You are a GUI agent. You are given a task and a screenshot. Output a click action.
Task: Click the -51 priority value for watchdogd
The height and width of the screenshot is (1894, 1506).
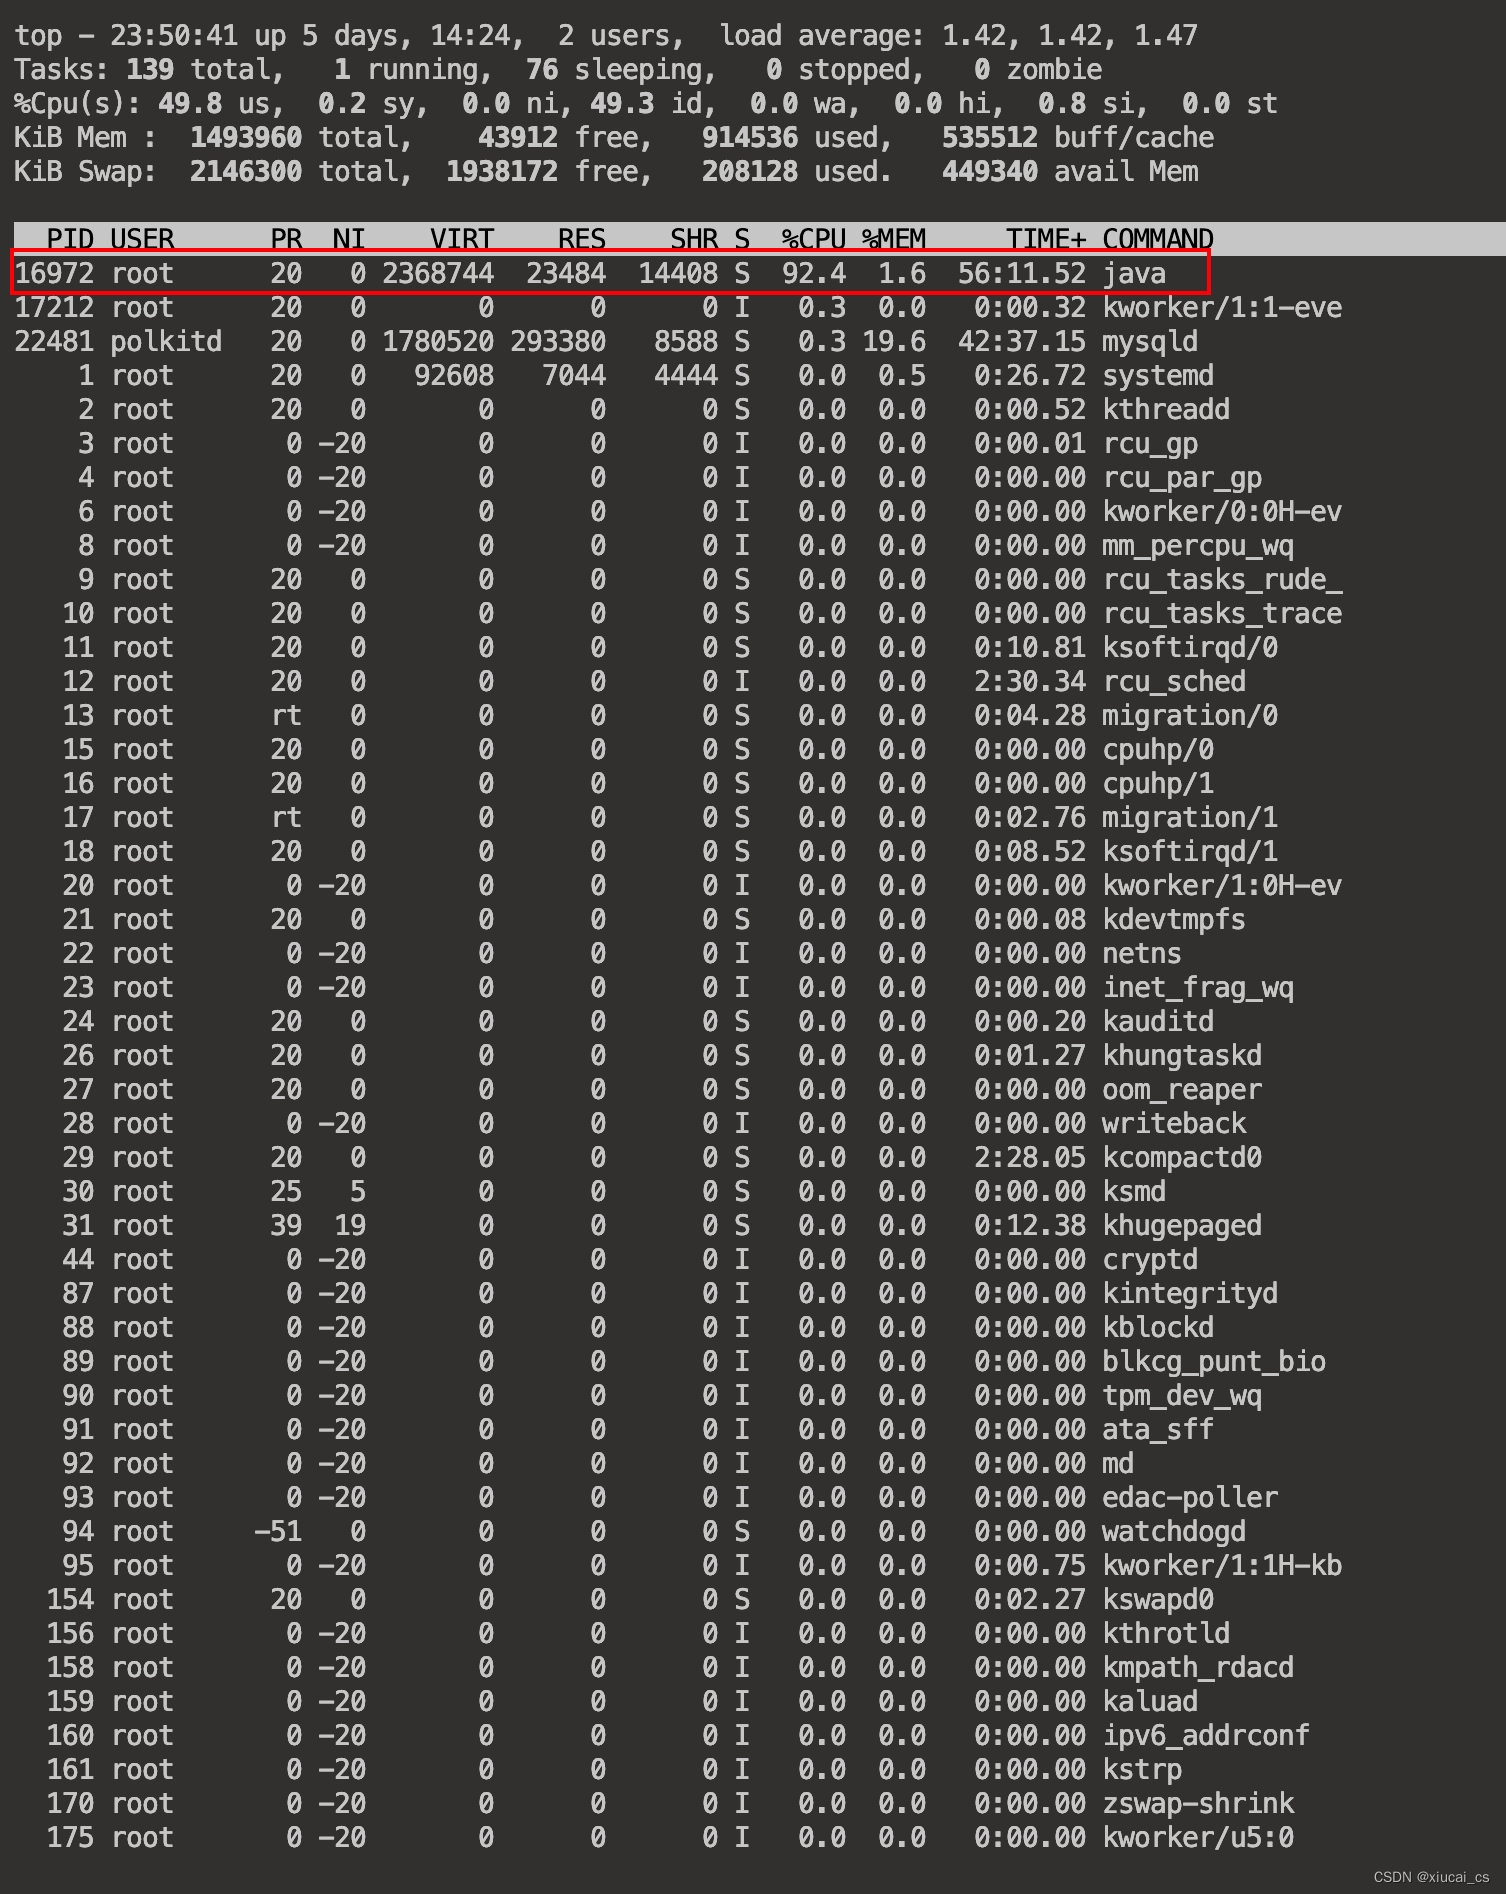click(x=278, y=1531)
